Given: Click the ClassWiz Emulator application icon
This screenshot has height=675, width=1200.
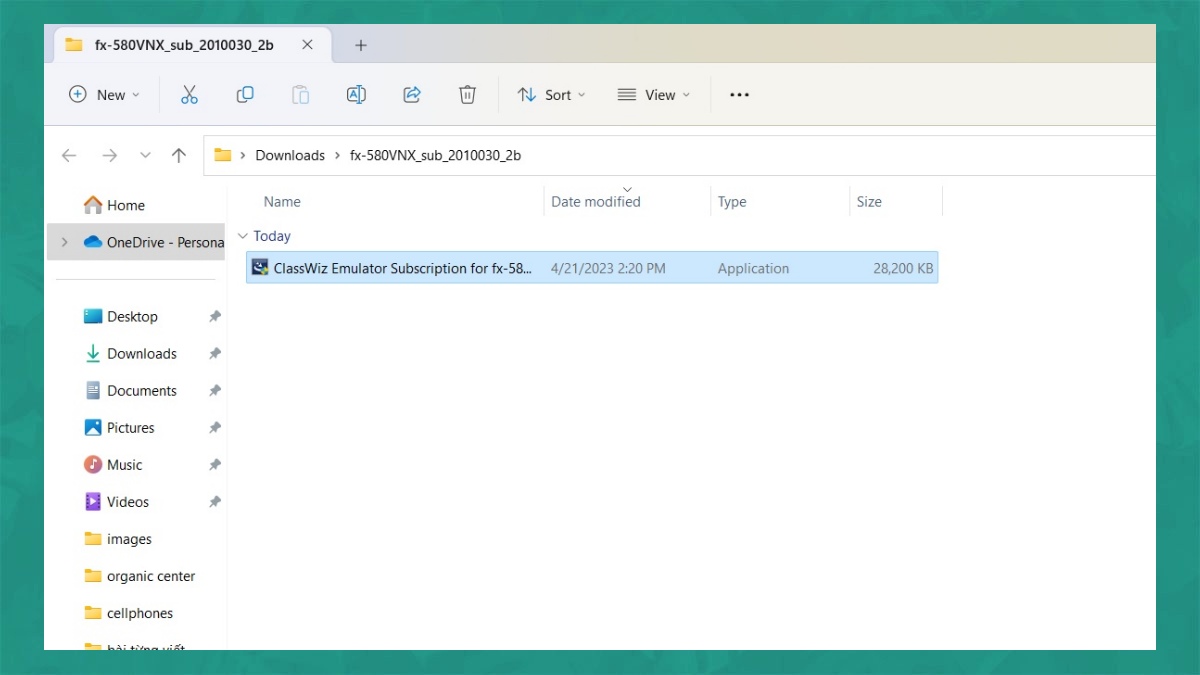Looking at the screenshot, I should click(260, 267).
